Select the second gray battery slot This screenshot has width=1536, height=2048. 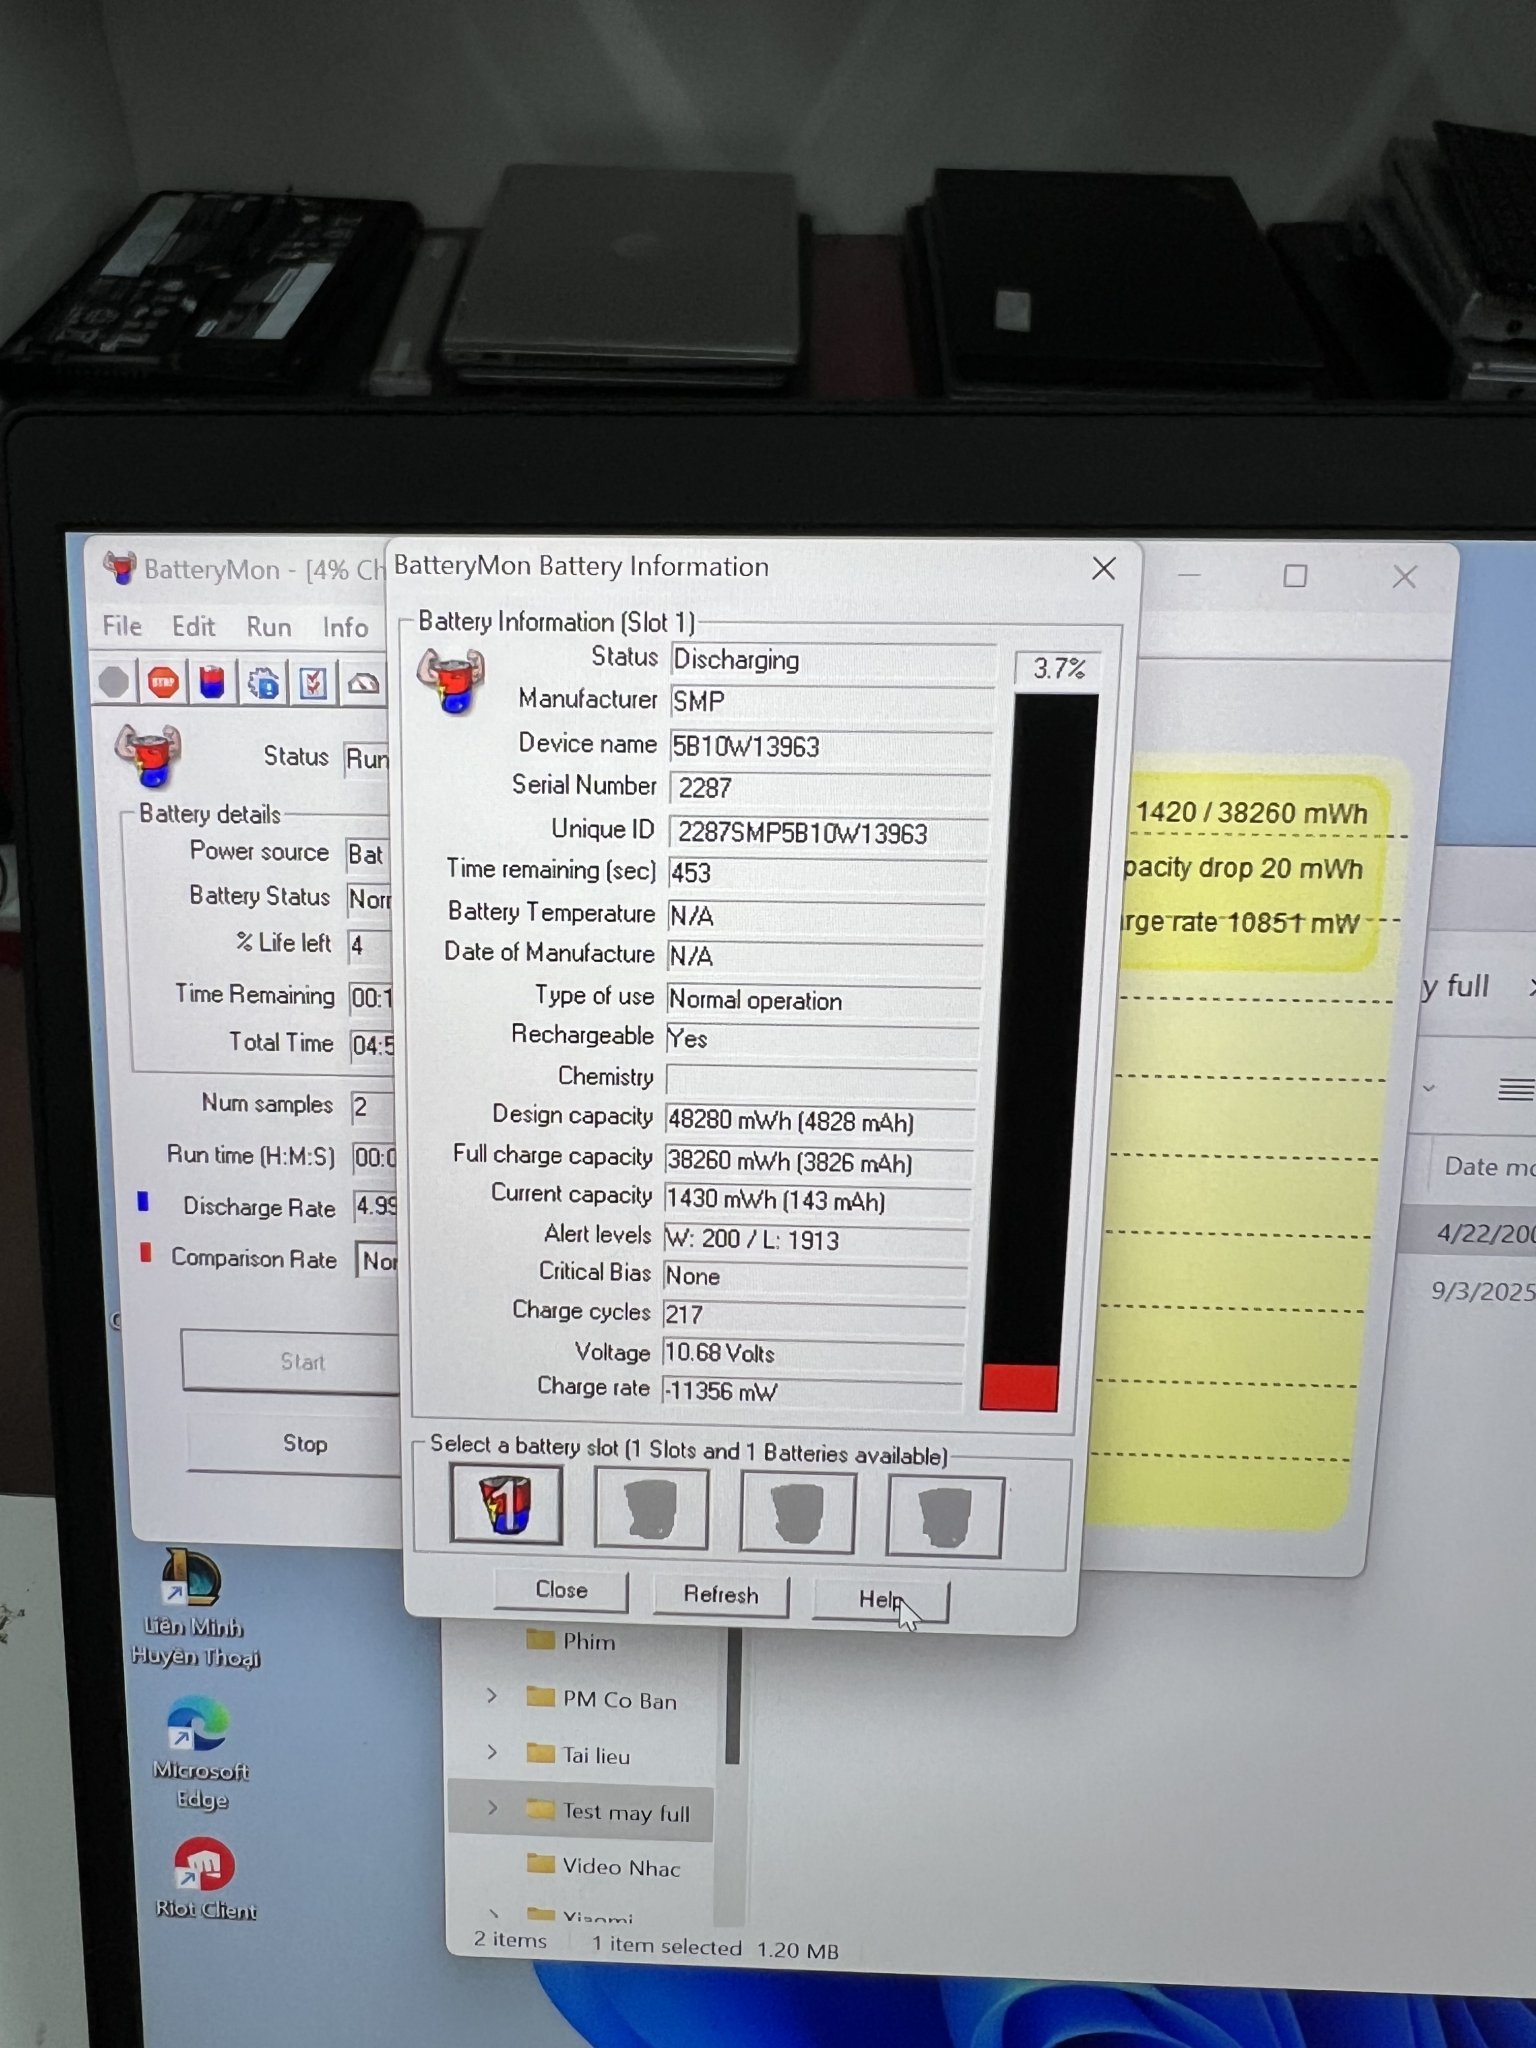tap(651, 1508)
